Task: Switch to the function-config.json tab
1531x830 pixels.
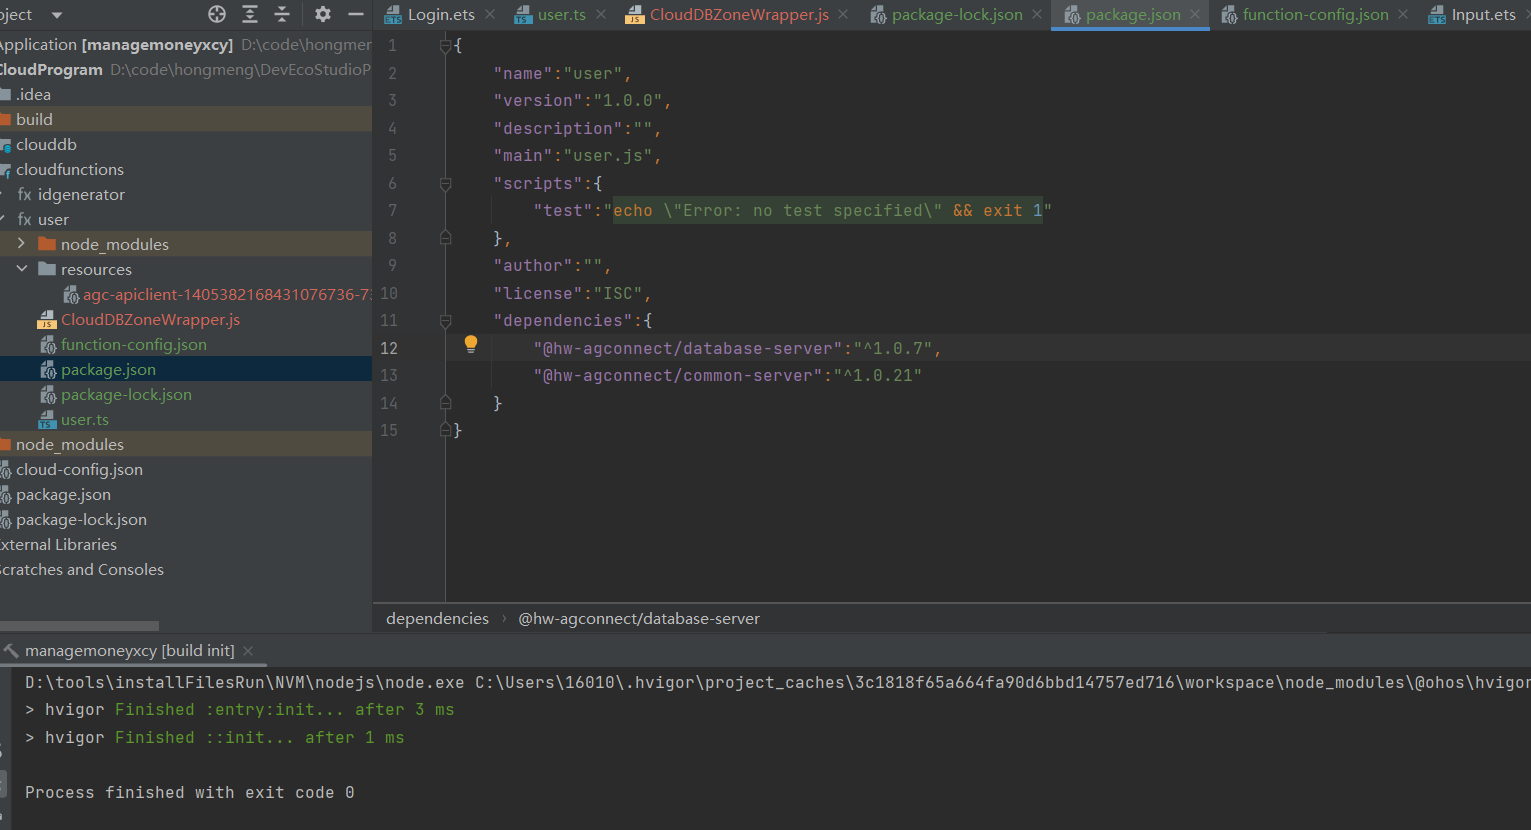Action: pyautogui.click(x=1315, y=15)
